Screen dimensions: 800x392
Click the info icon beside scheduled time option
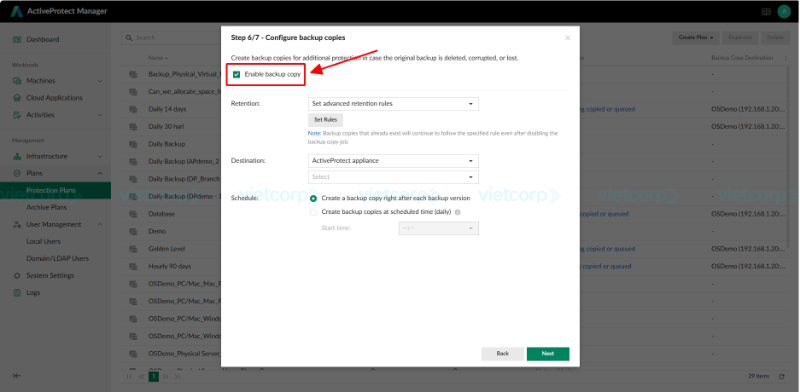[458, 212]
